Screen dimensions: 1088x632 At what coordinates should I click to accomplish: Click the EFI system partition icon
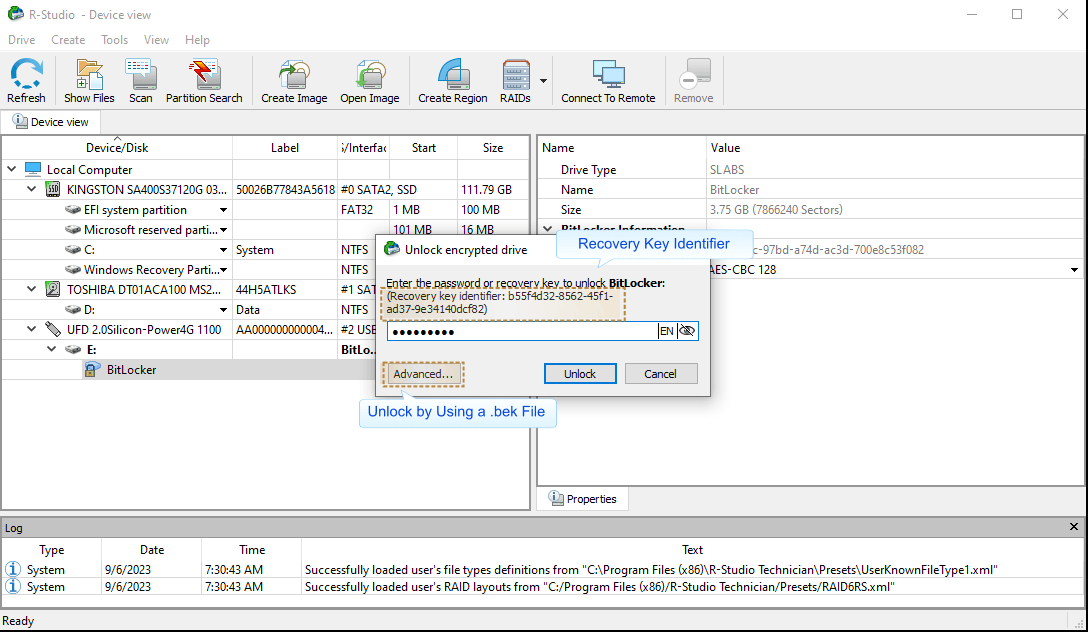[73, 210]
